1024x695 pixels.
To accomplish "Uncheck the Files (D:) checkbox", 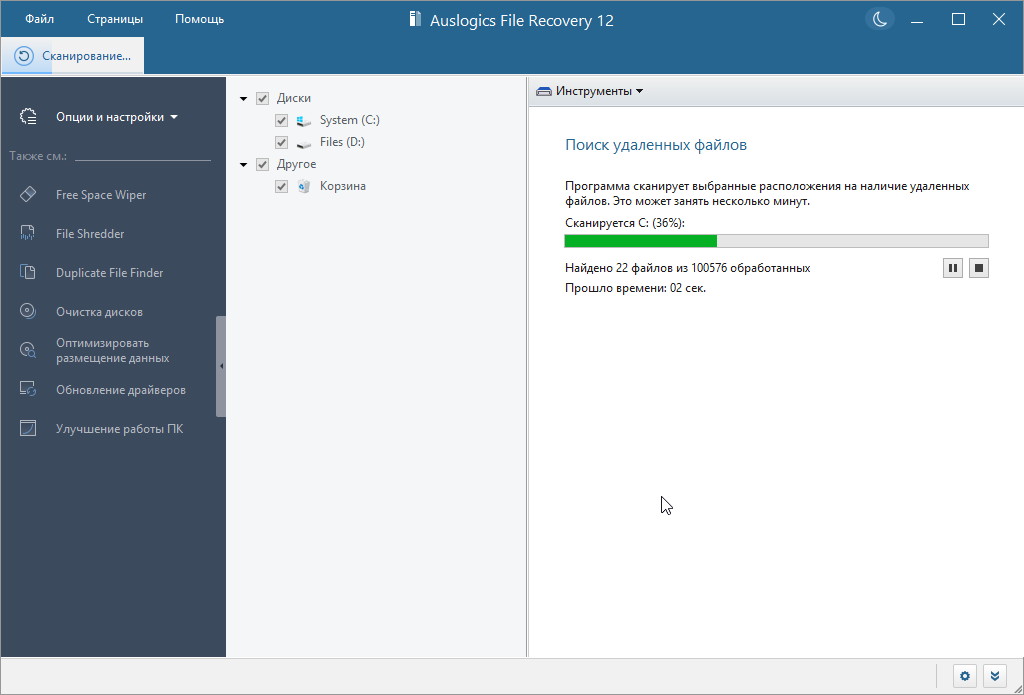I will coord(281,142).
